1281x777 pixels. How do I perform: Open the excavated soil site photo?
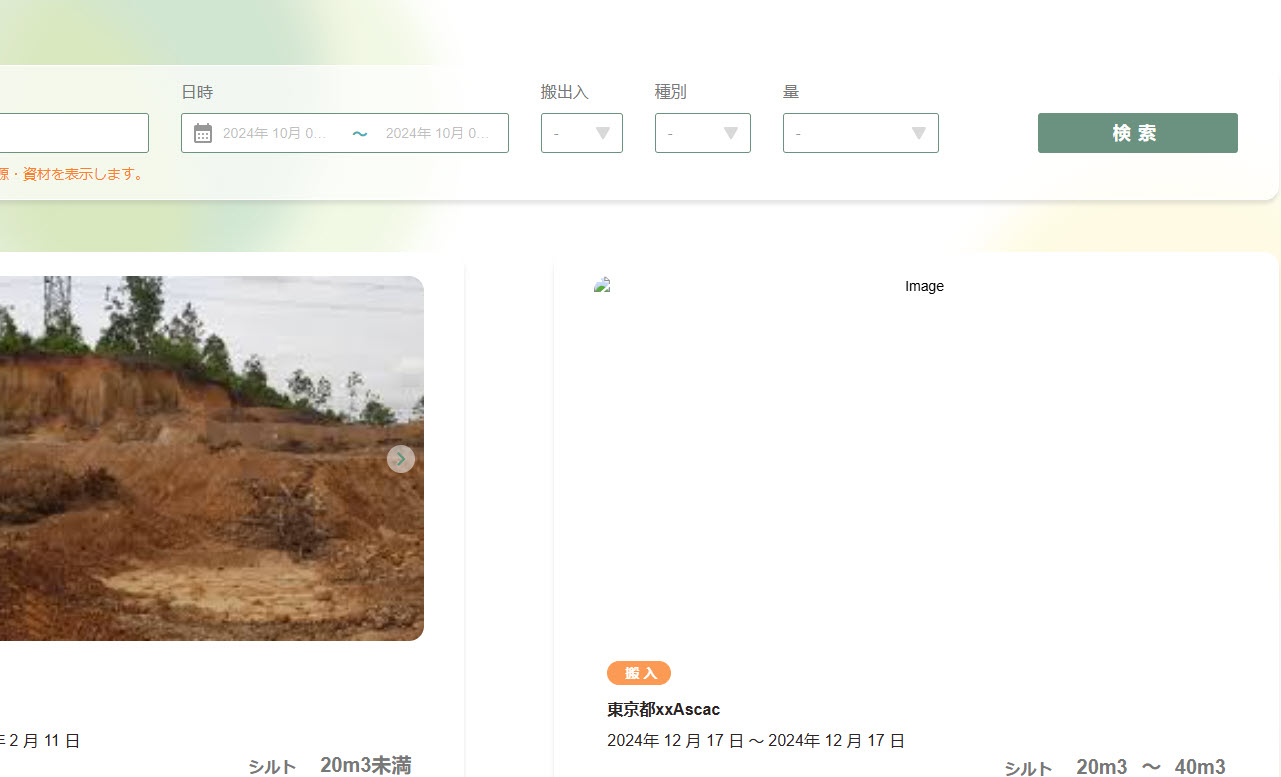click(x=200, y=458)
